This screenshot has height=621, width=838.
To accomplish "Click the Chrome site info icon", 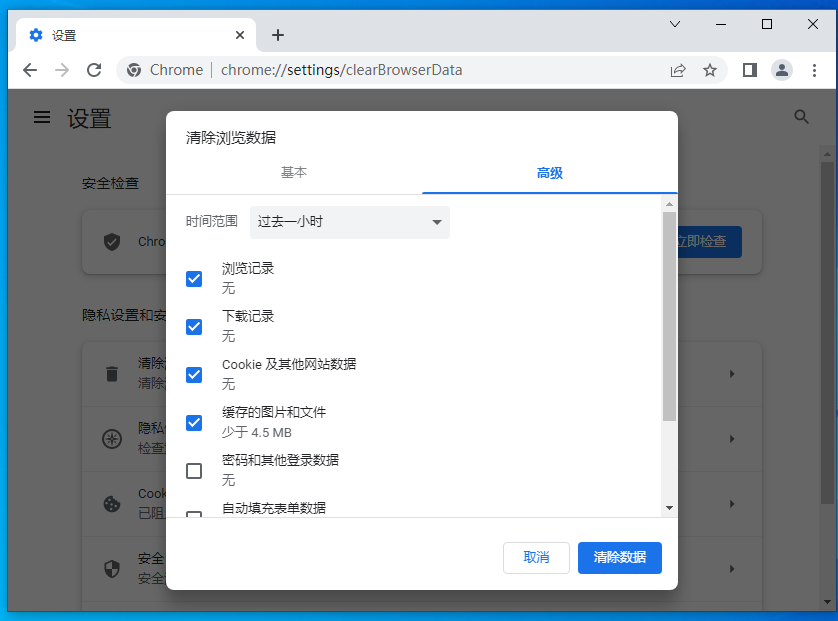I will tap(134, 70).
